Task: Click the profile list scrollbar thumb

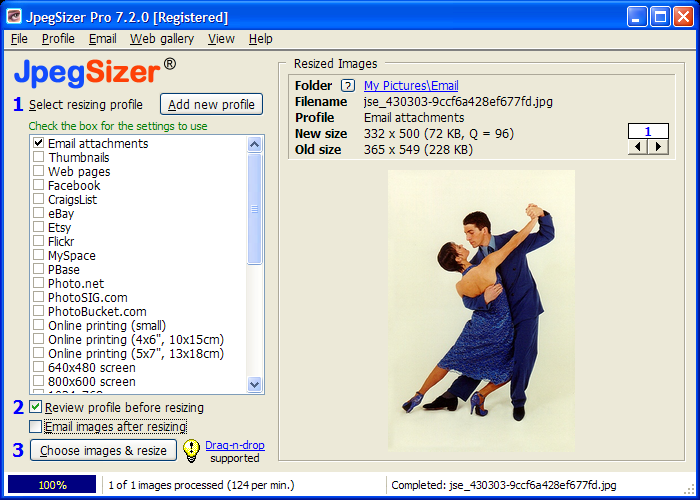Action: pos(254,208)
